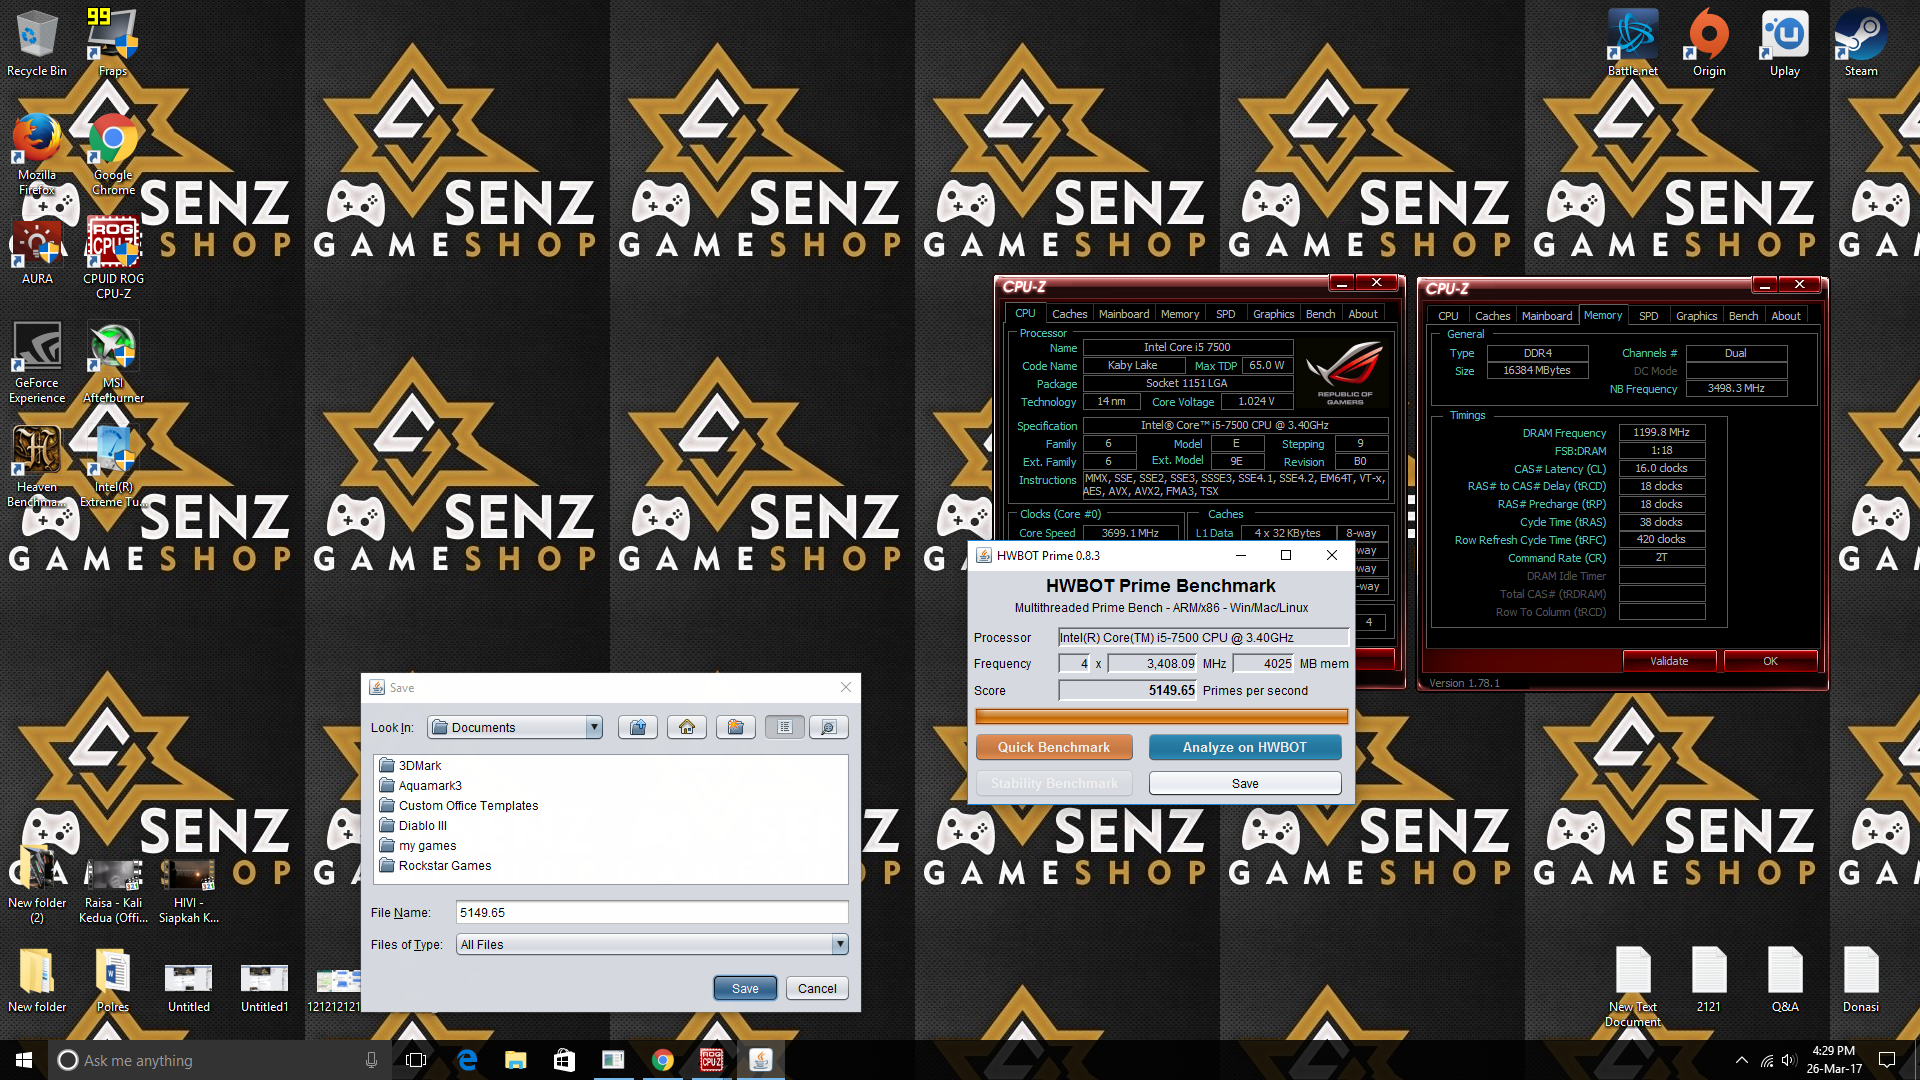Open Mozilla Firefox desktop shortcut
The height and width of the screenshot is (1080, 1920).
[x=37, y=154]
